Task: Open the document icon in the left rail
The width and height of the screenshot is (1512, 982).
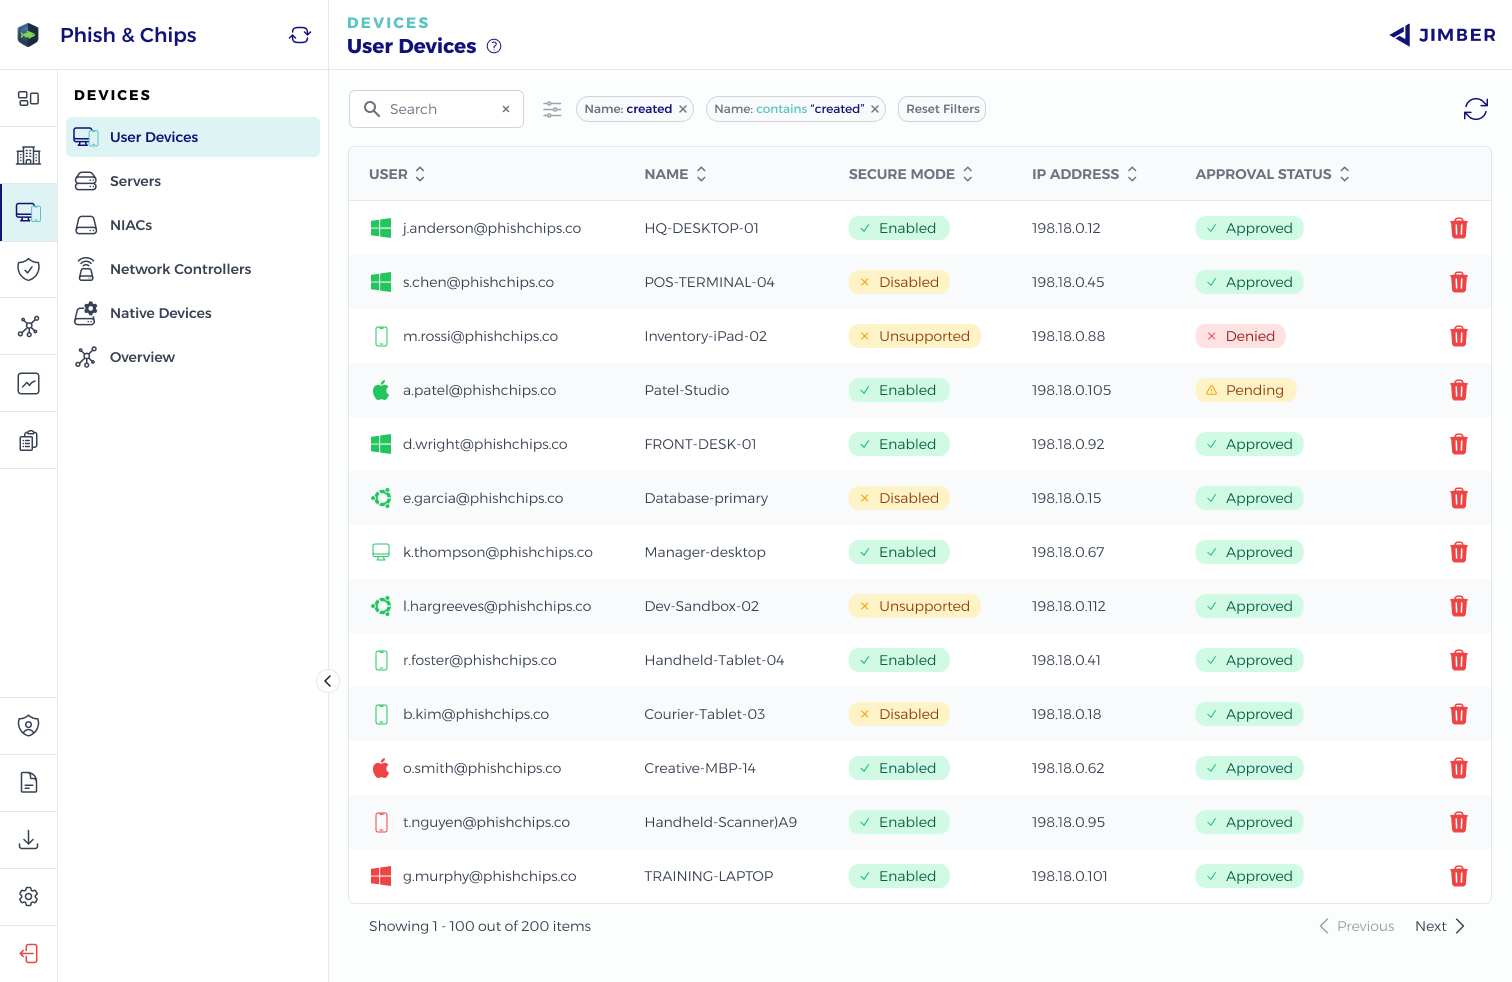Action: [28, 782]
